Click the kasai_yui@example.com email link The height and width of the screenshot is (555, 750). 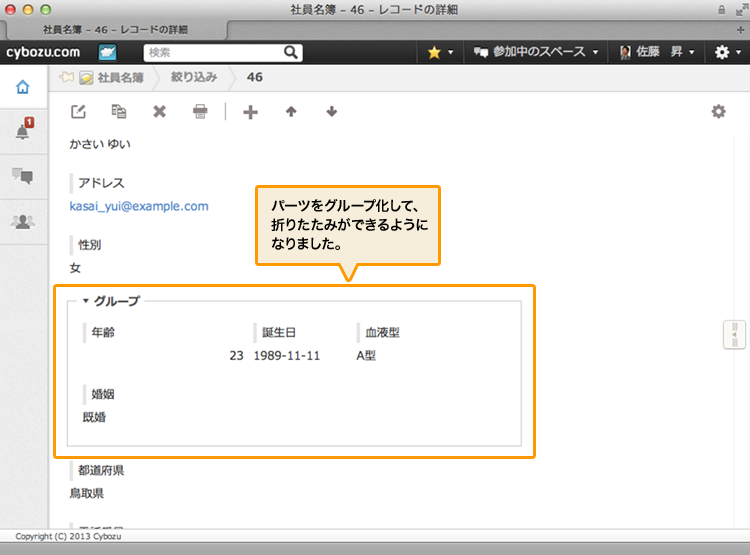click(x=139, y=206)
